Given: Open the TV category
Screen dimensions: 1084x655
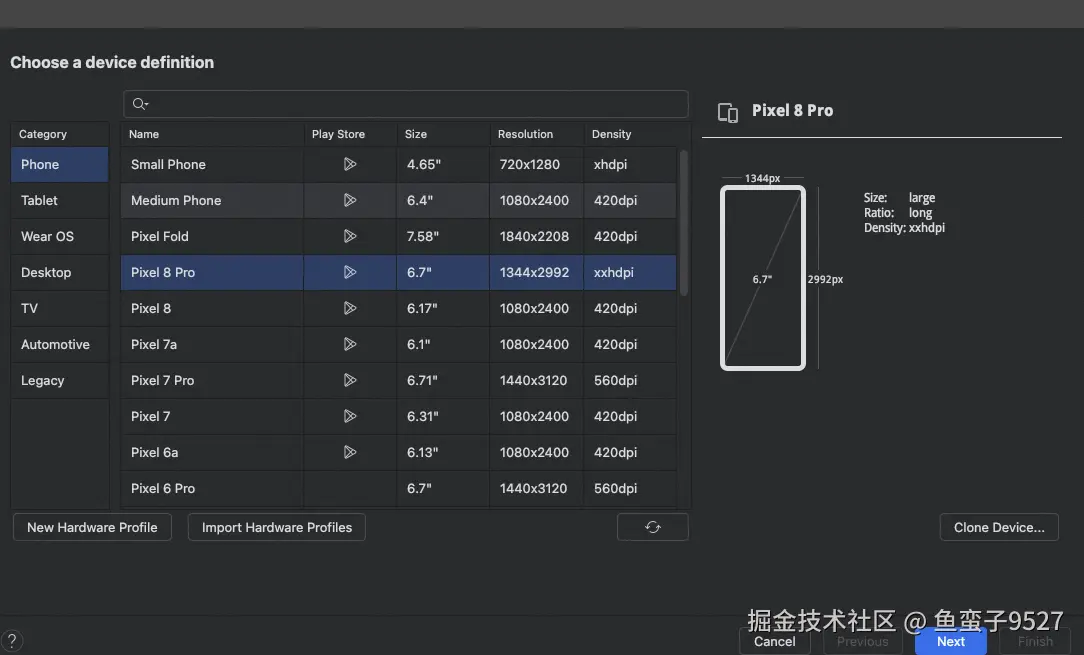Looking at the screenshot, I should coord(59,308).
